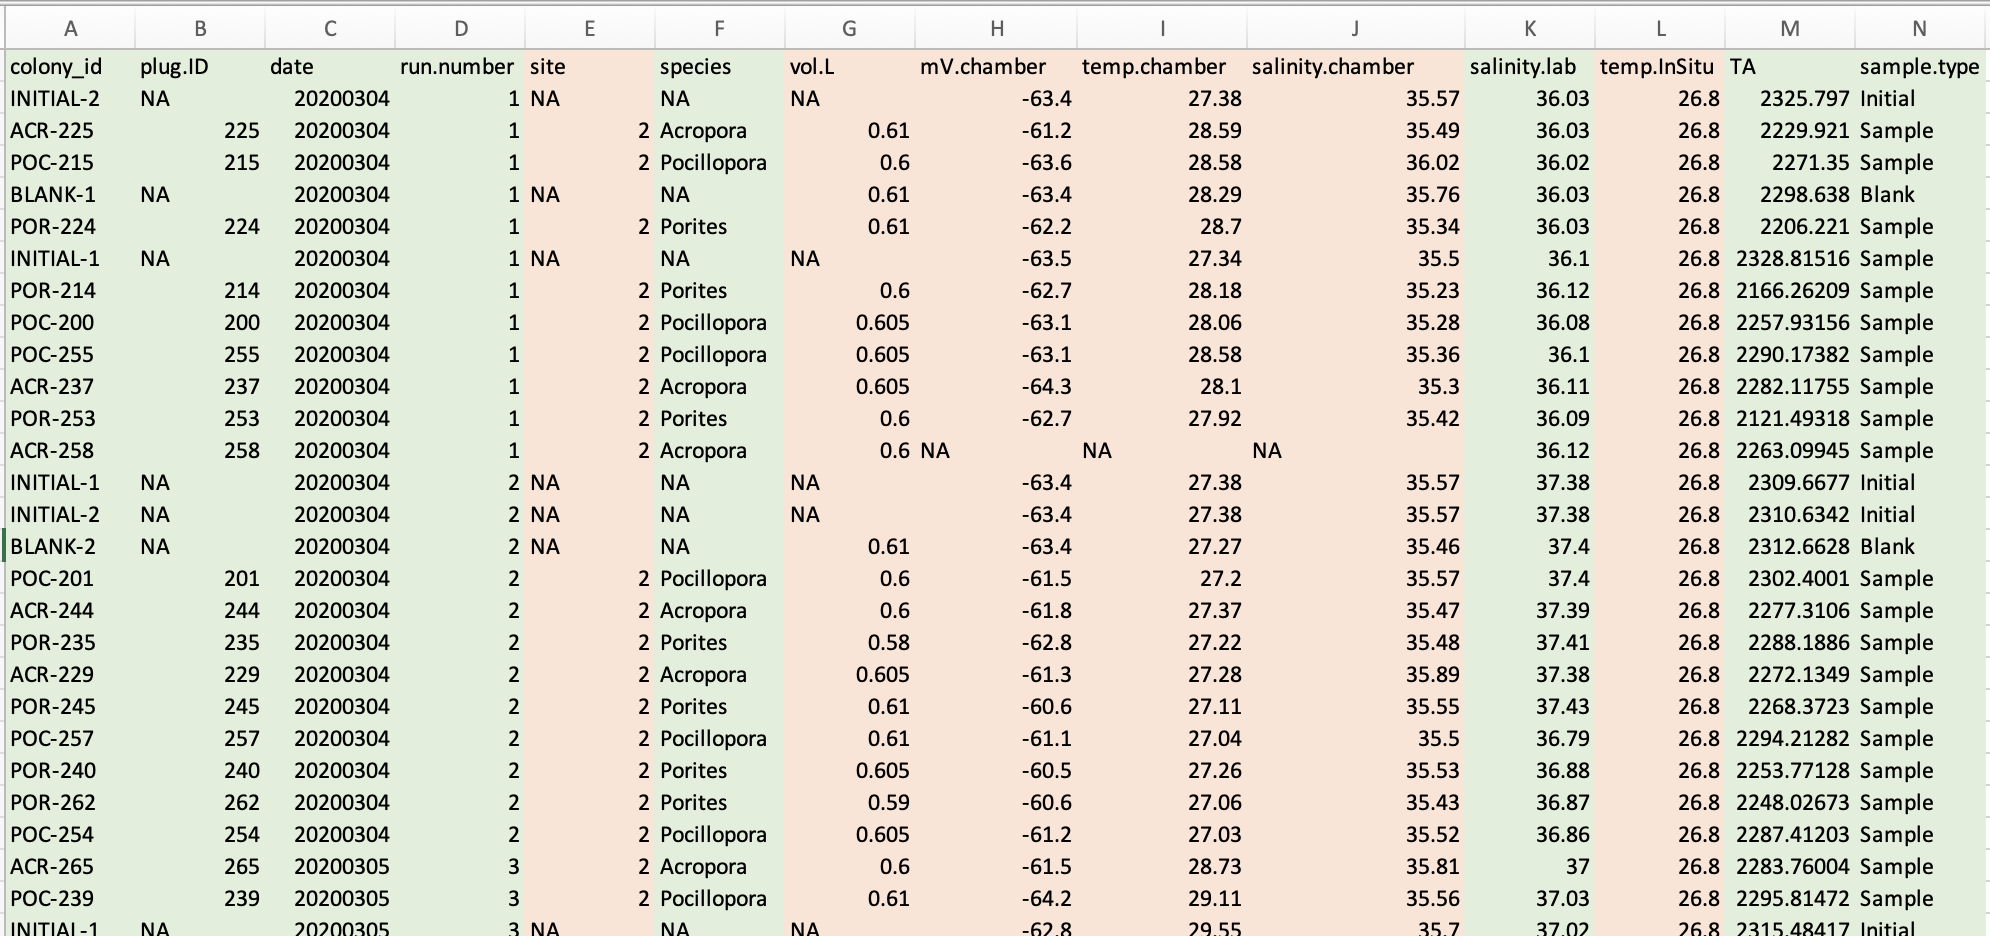
Task: Select column B header
Action: (x=200, y=29)
